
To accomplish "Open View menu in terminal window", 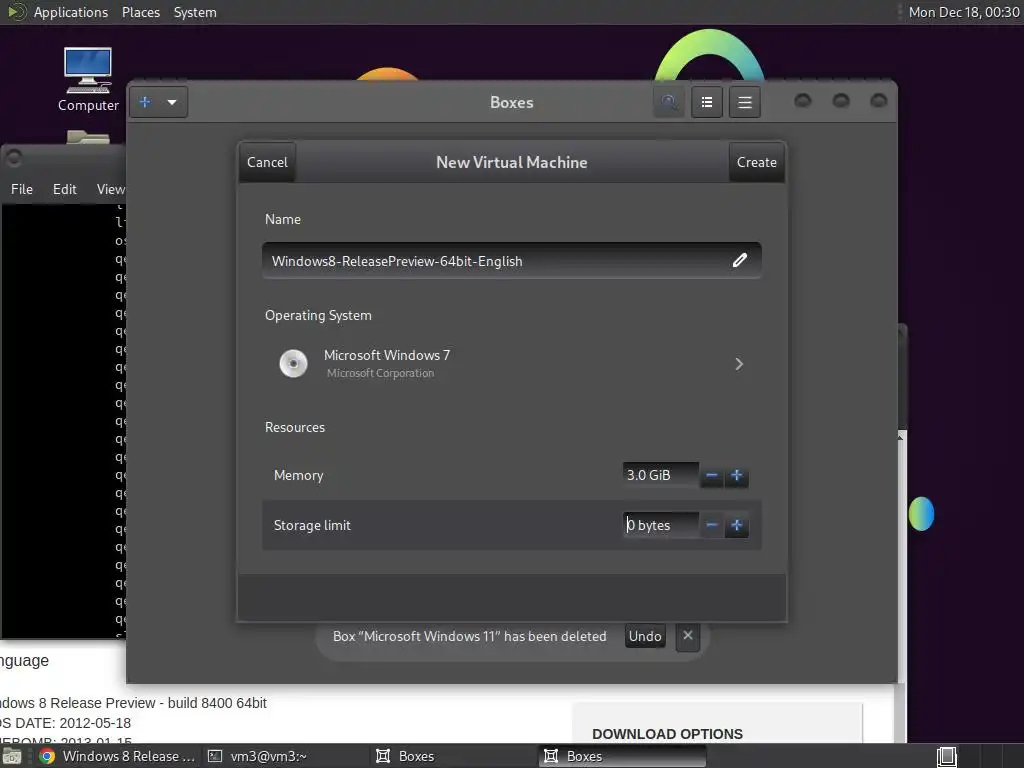I will pyautogui.click(x=110, y=189).
